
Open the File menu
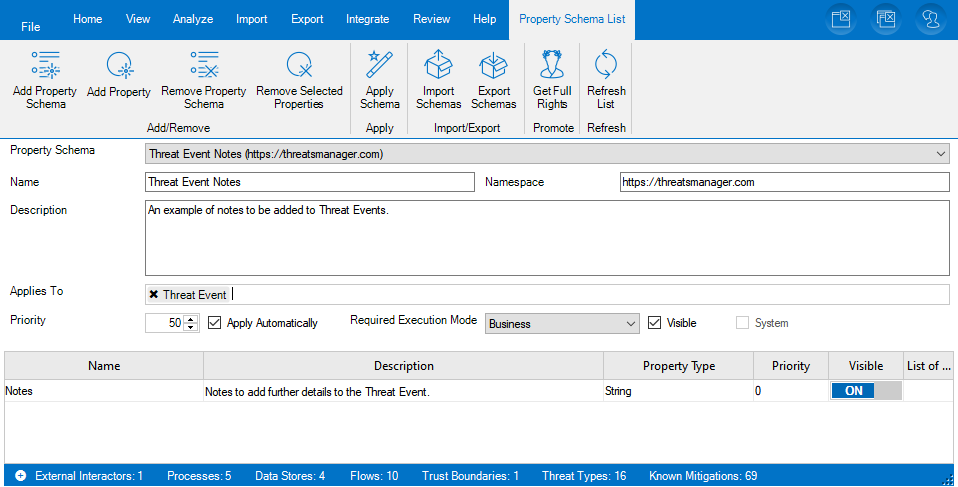31,26
